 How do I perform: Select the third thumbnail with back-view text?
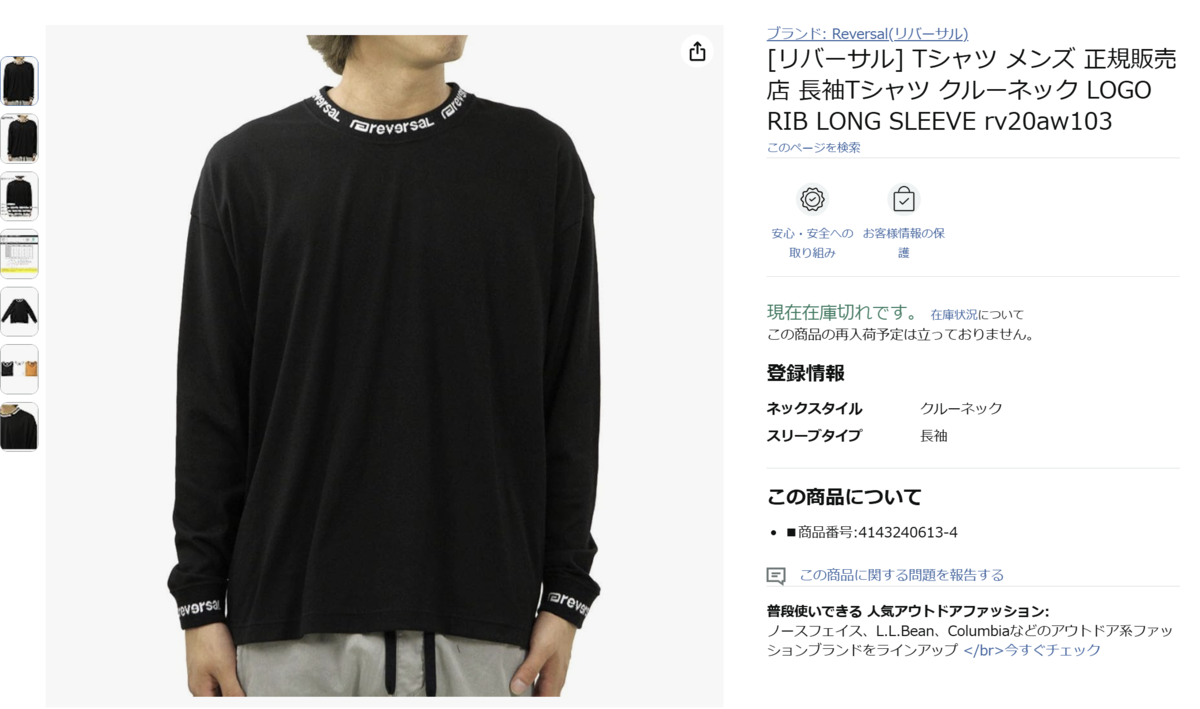pos(19,196)
